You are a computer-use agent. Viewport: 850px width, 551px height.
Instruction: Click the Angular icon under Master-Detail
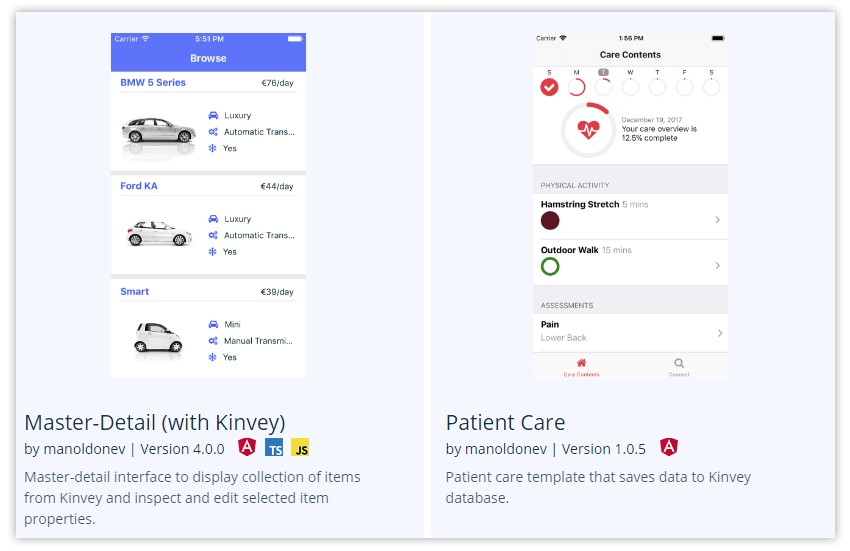tap(247, 447)
